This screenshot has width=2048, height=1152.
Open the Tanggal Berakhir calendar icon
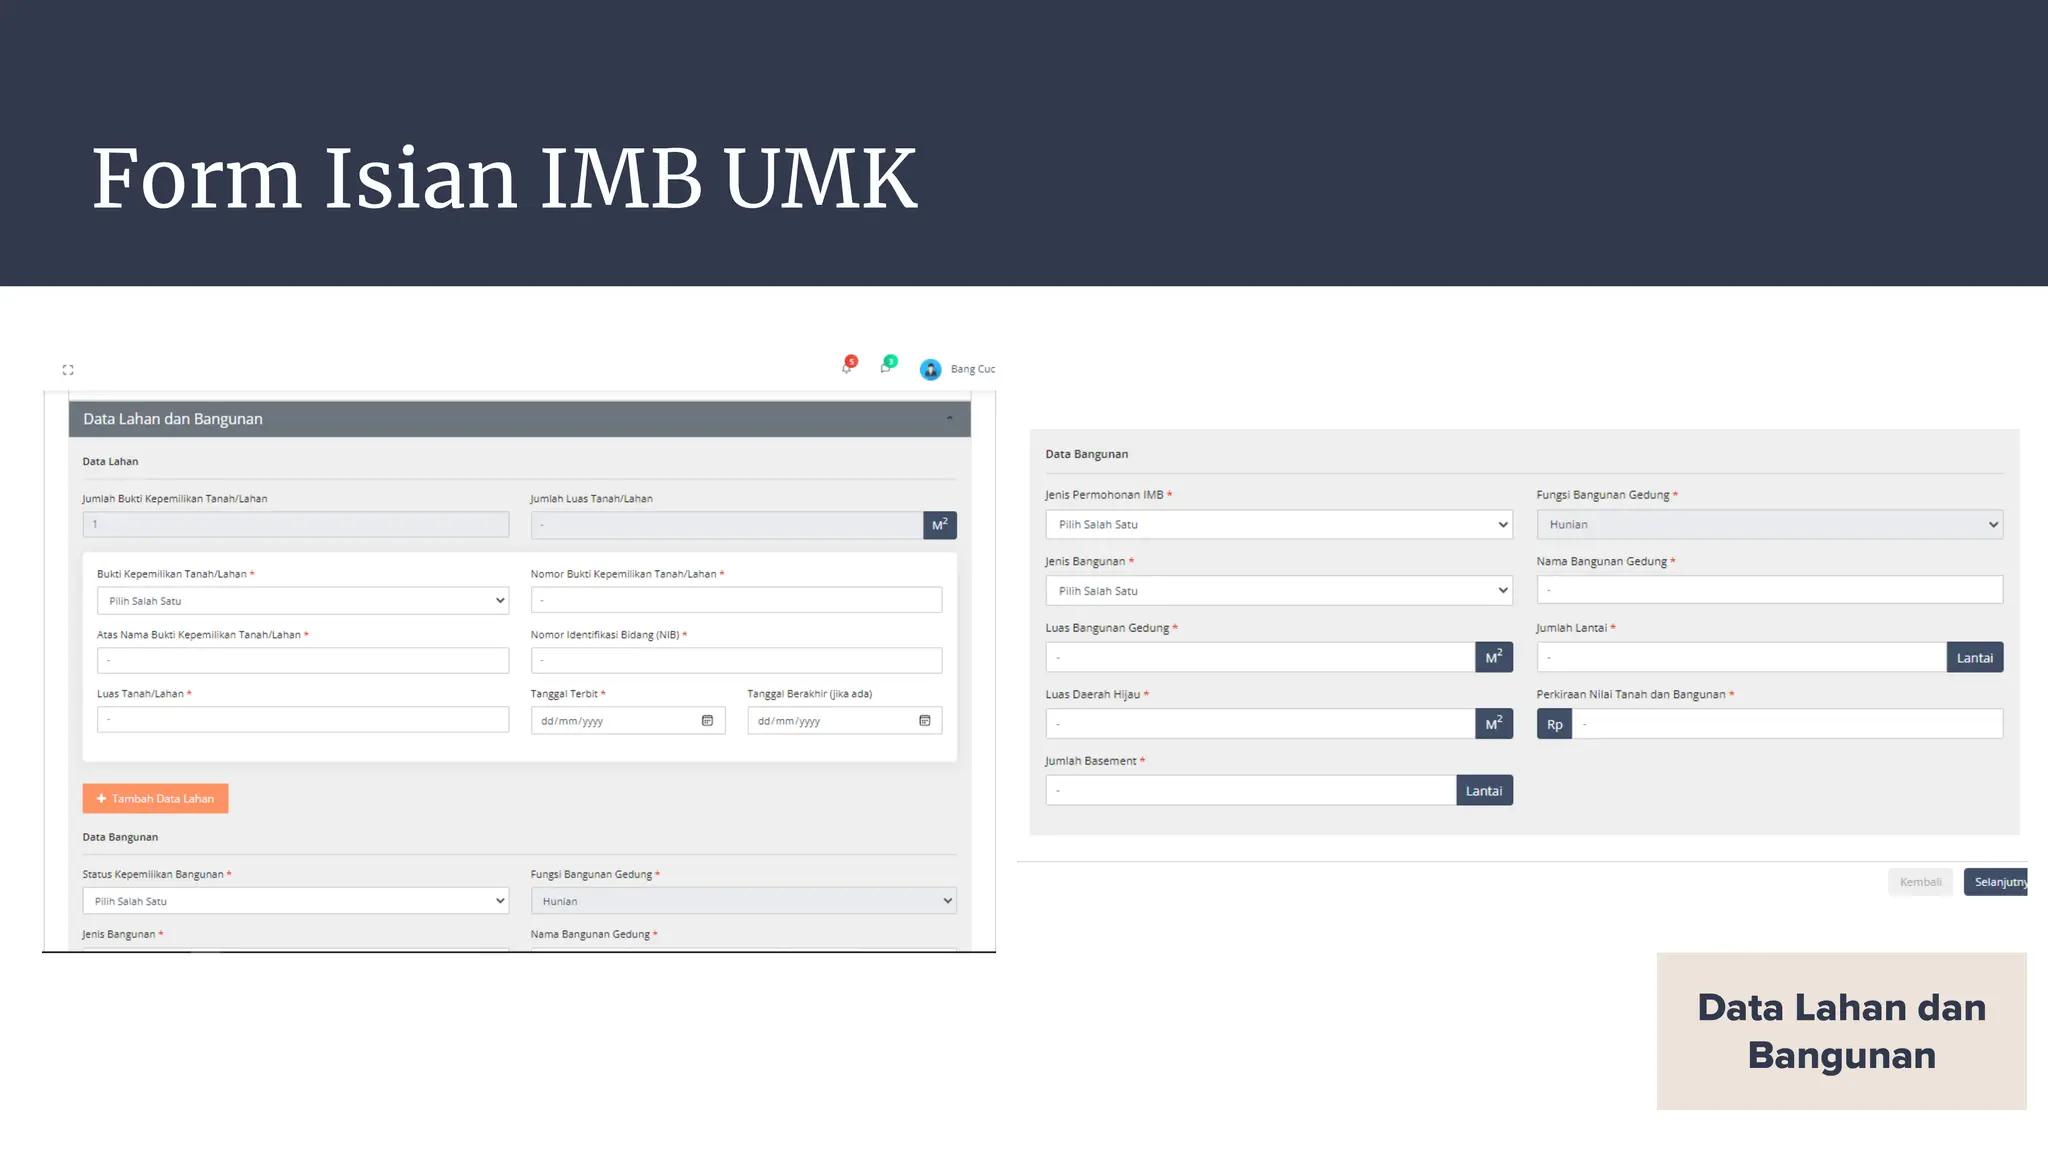(924, 721)
